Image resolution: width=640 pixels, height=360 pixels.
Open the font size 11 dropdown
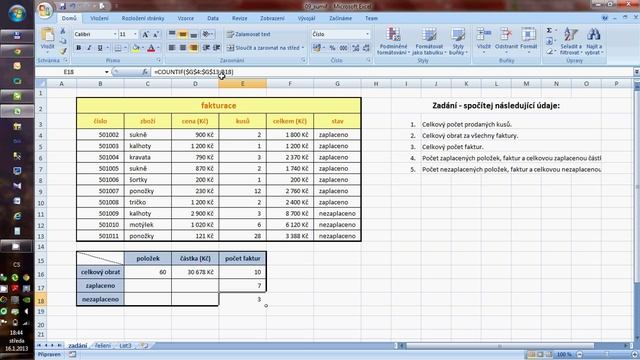click(x=135, y=34)
